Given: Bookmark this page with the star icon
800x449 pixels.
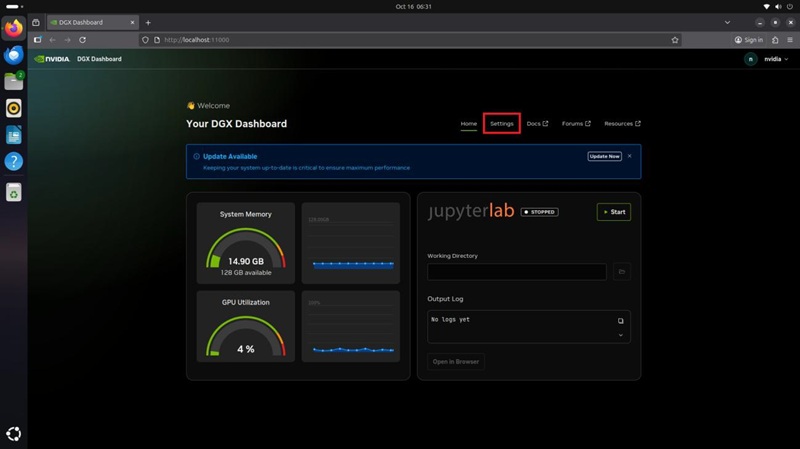Looking at the screenshot, I should [675, 40].
